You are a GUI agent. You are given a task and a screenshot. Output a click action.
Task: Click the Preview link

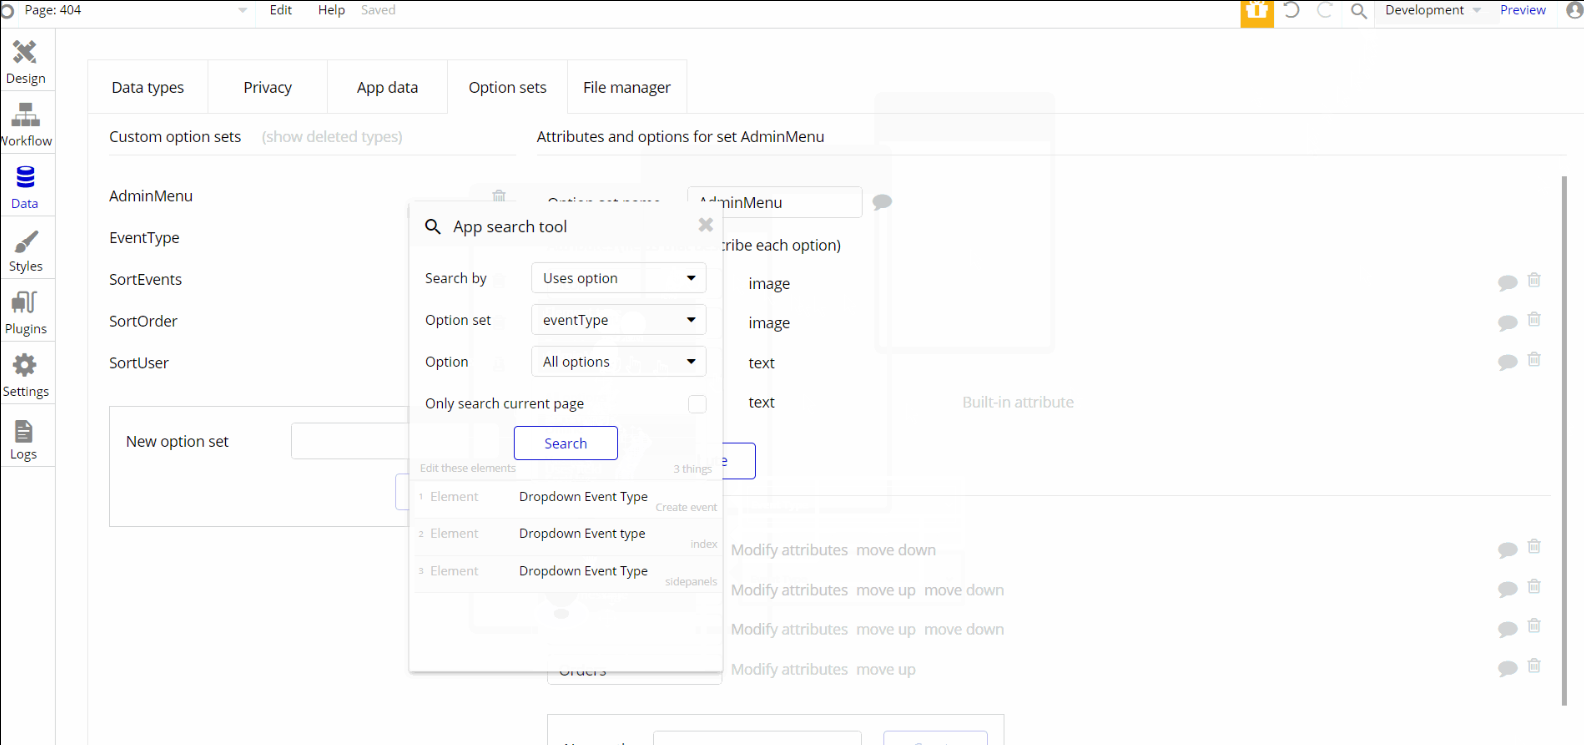tap(1522, 10)
